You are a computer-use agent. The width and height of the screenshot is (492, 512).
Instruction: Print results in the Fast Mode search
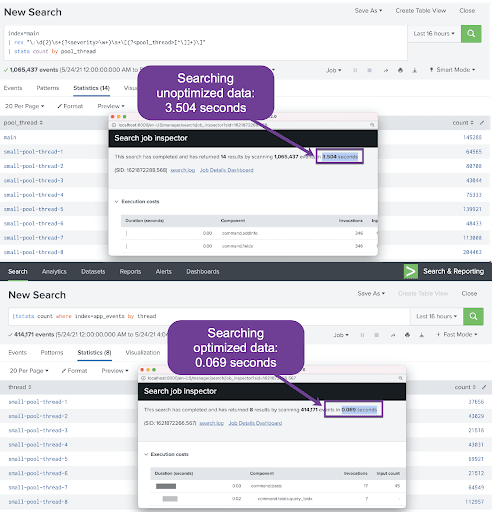click(x=407, y=335)
